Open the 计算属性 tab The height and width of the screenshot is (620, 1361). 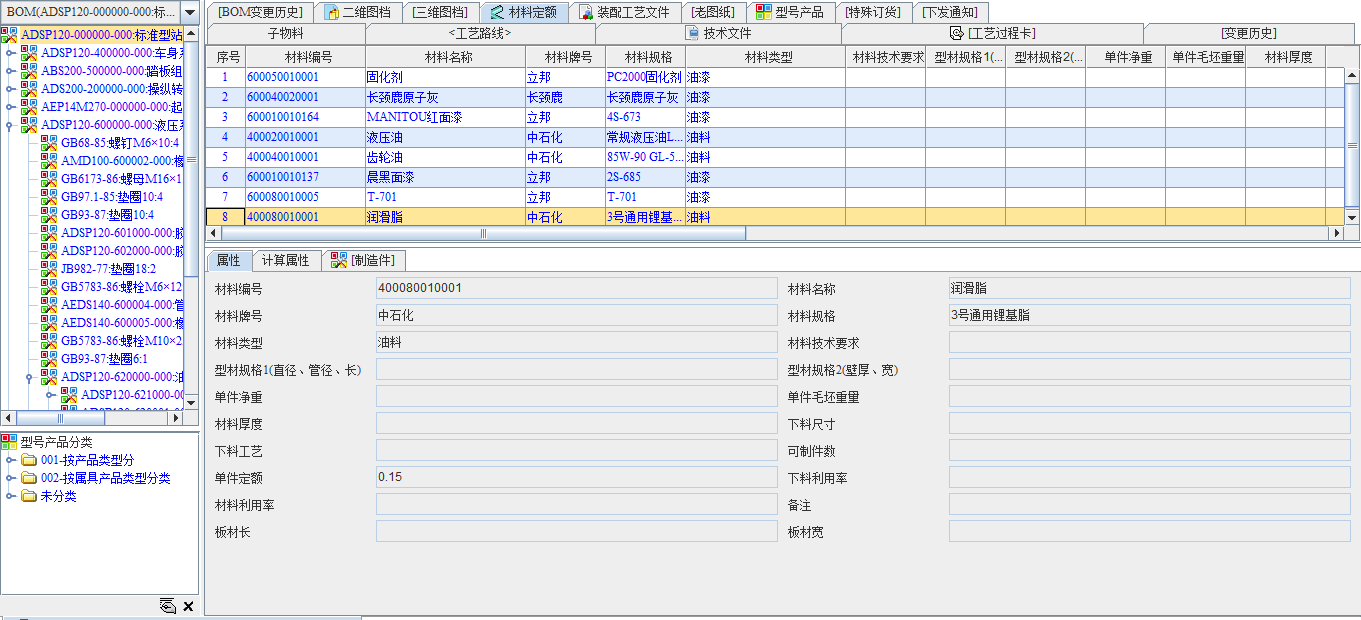click(285, 260)
